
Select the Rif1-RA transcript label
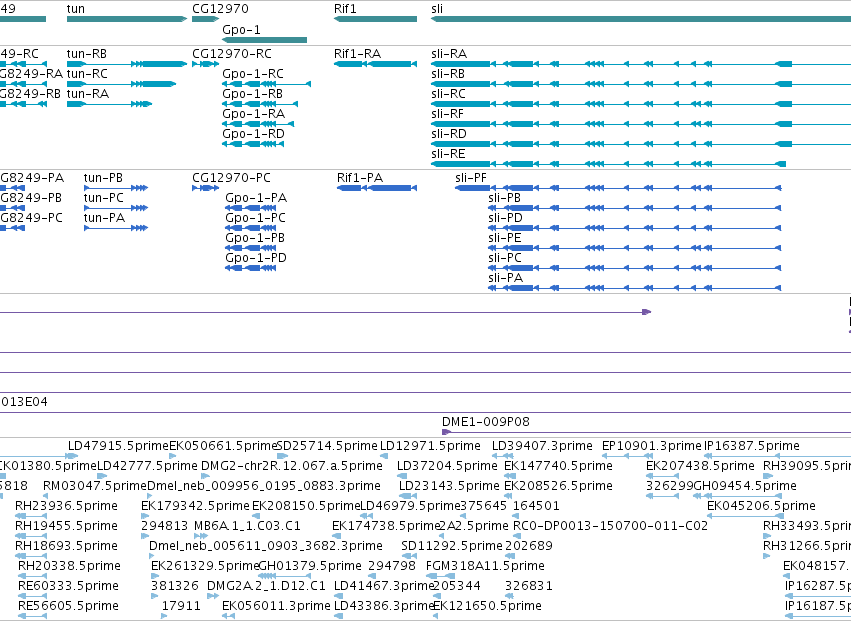358,54
